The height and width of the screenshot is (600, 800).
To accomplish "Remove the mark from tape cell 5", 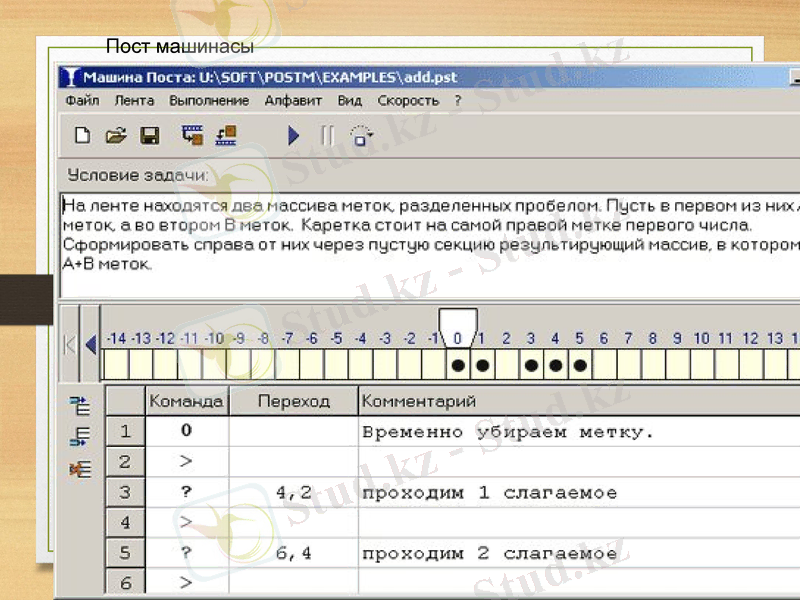I will pos(579,365).
